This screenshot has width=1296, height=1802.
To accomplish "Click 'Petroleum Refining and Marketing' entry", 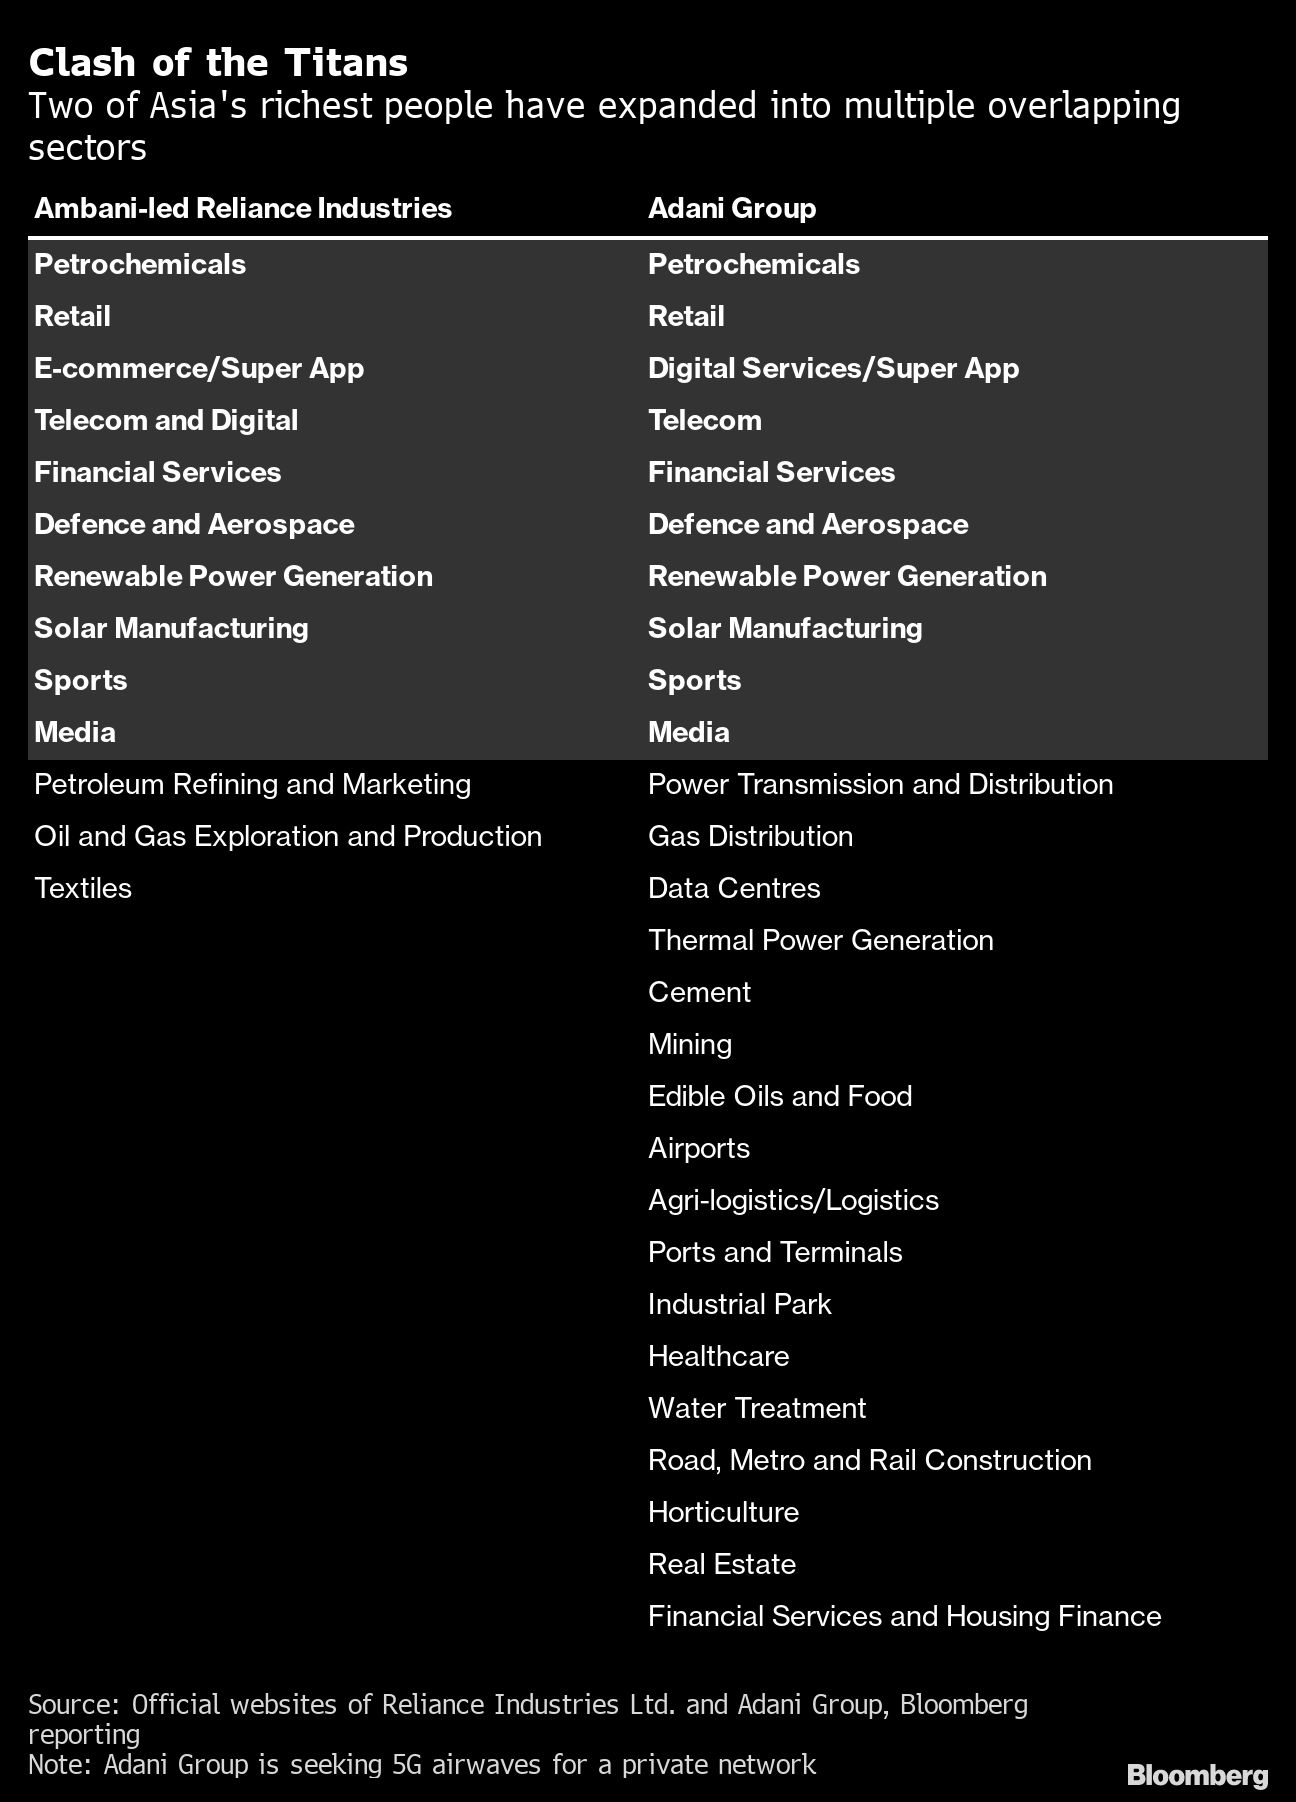I will (252, 784).
